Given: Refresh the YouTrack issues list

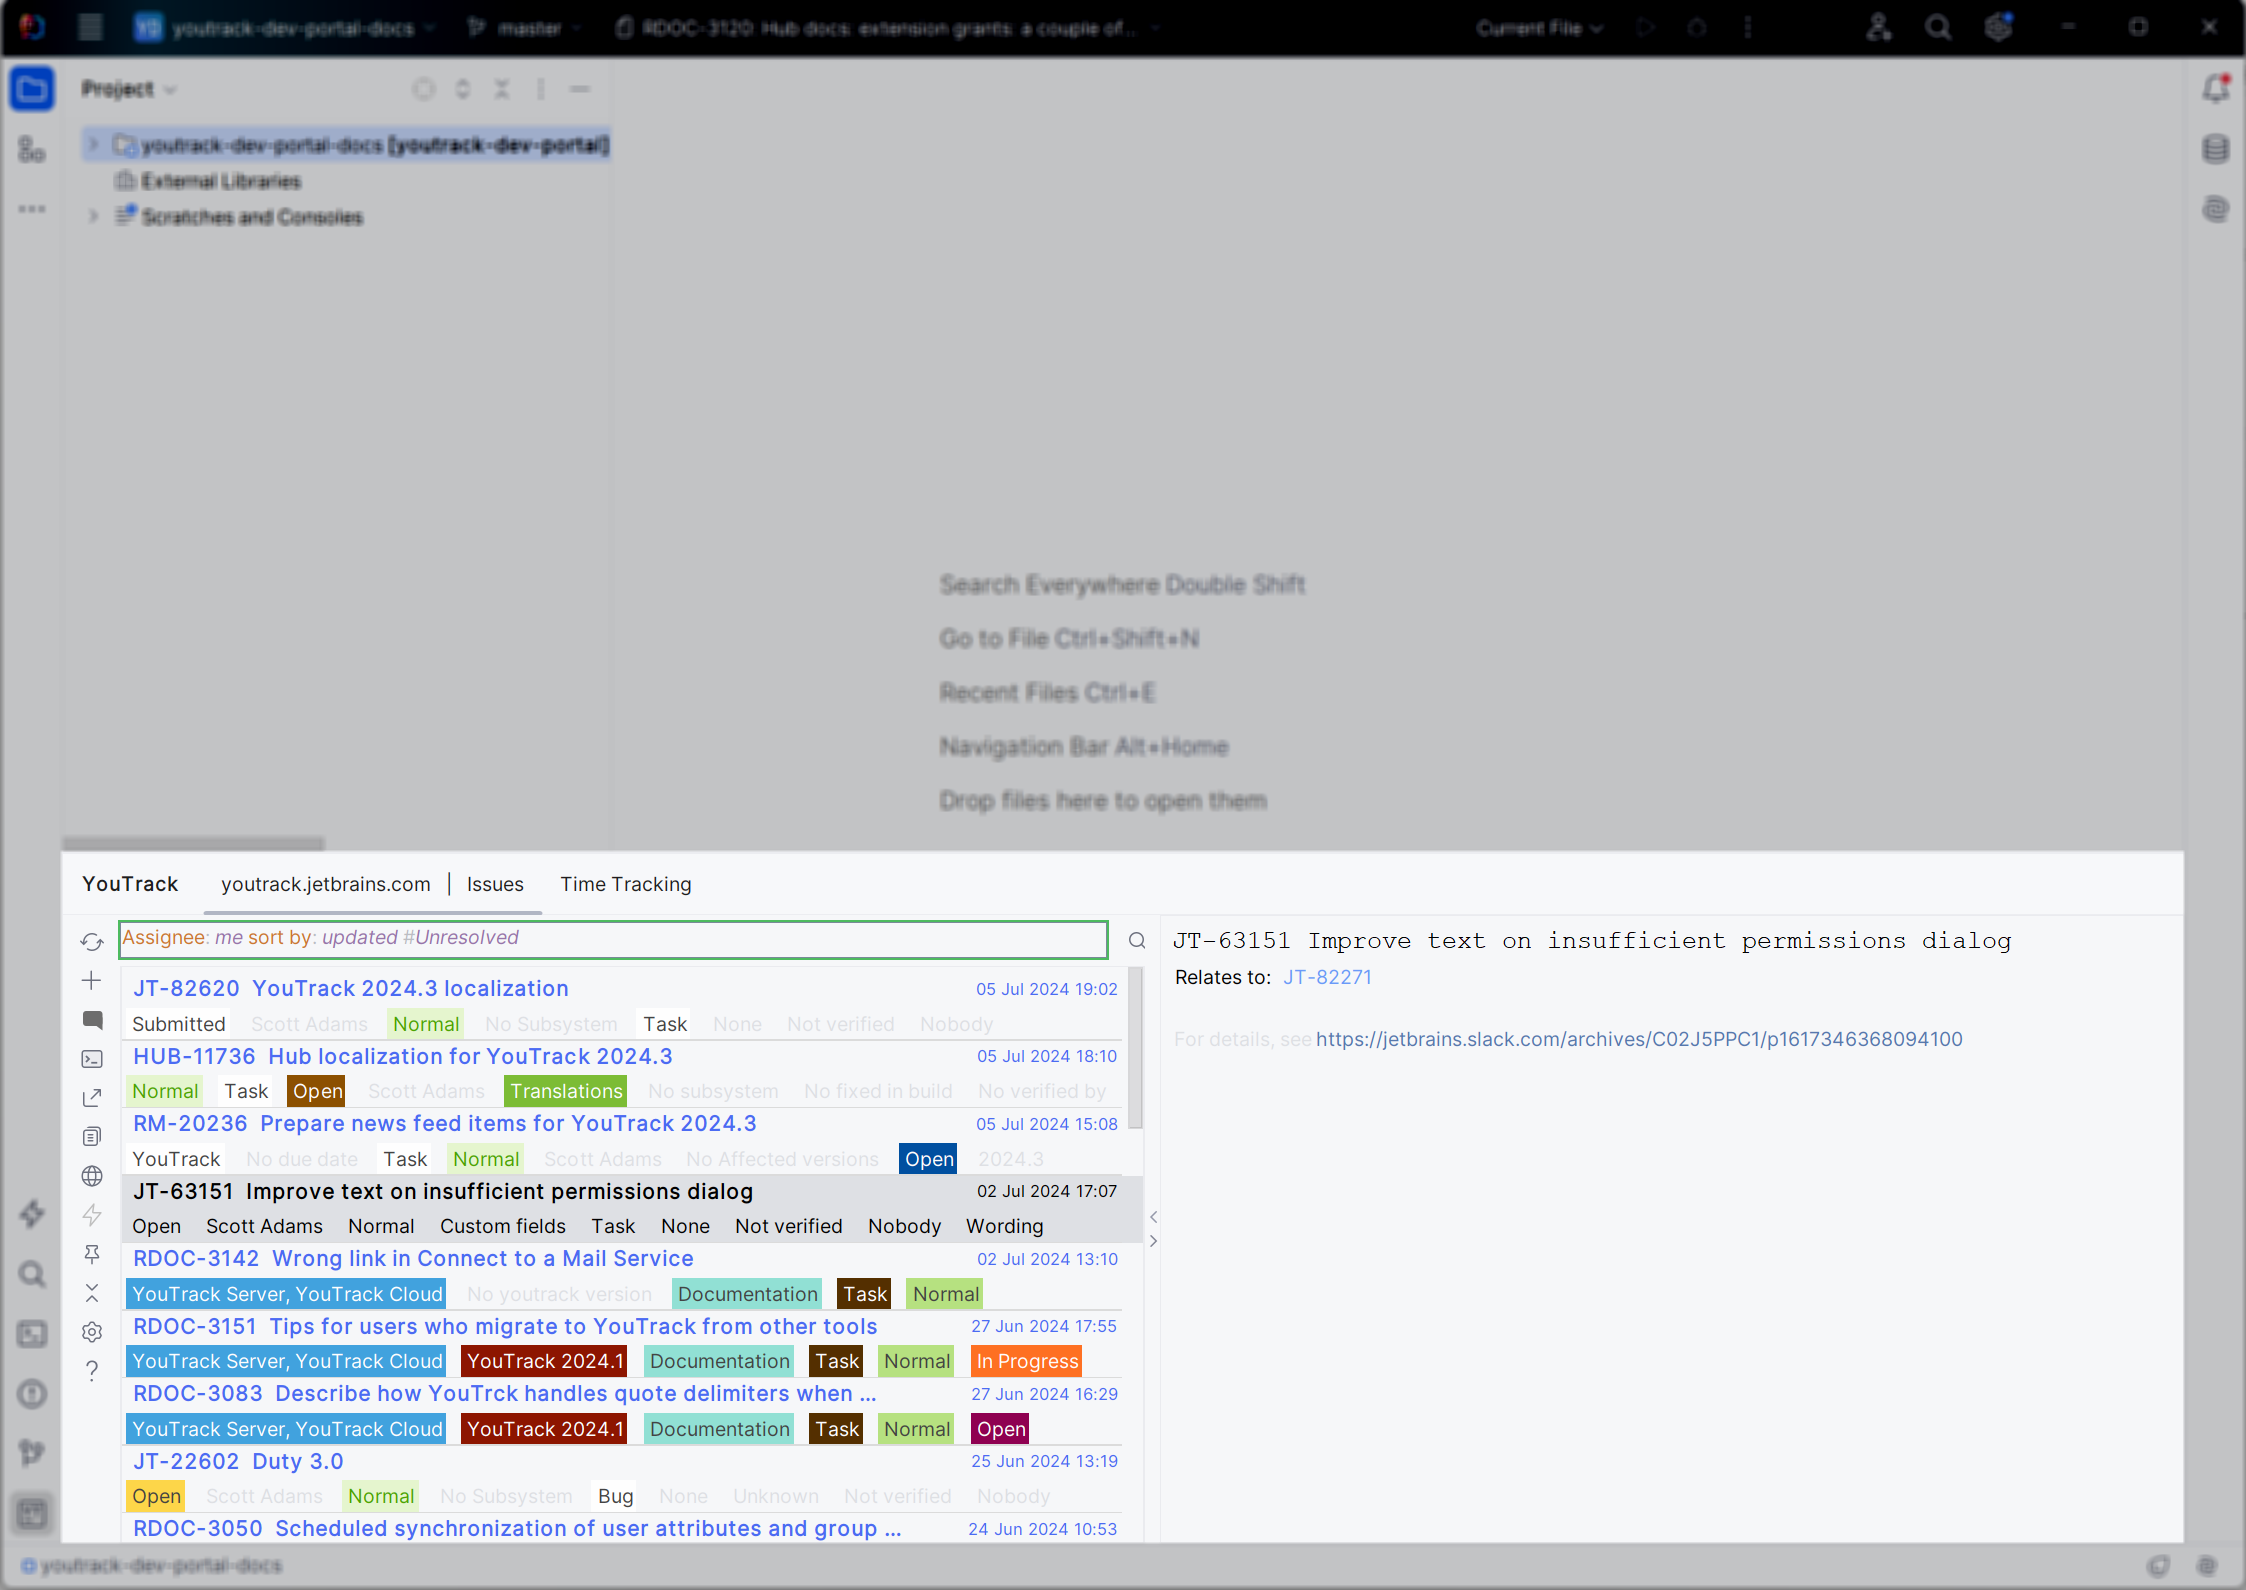Looking at the screenshot, I should [x=92, y=941].
